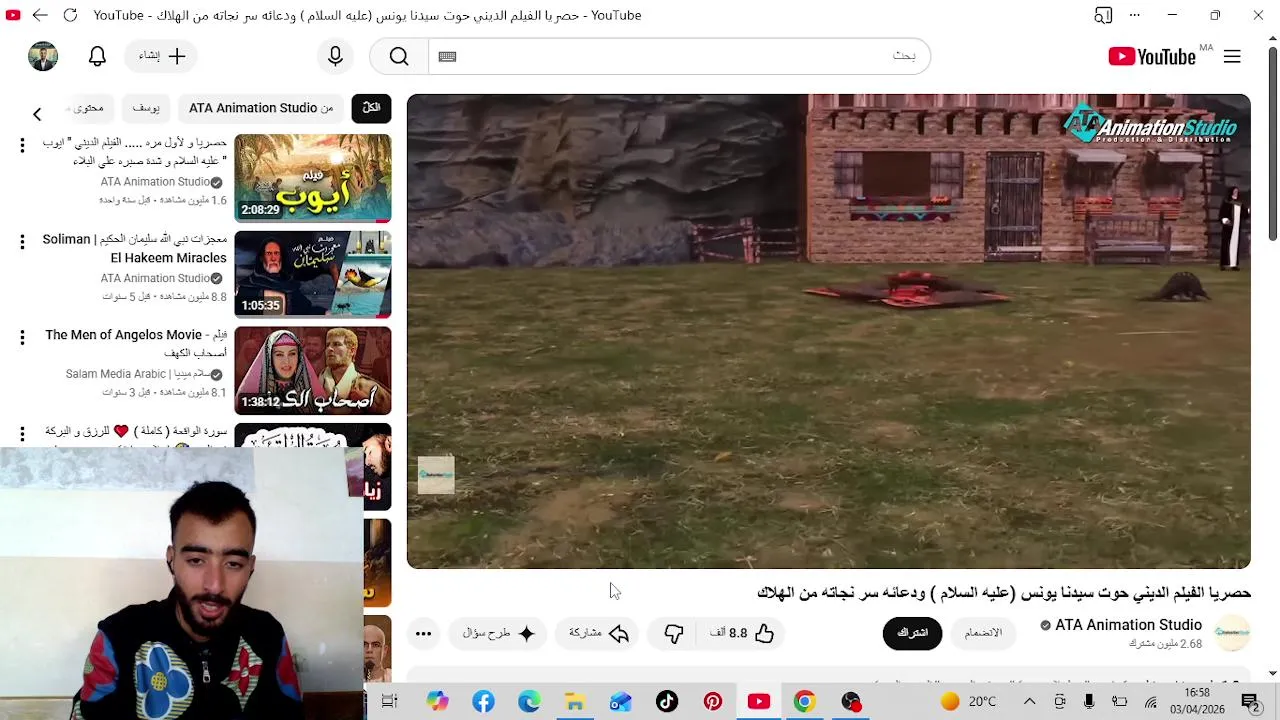This screenshot has height=720, width=1280.
Task: Open options for سورة الواقعة video
Action: [x=22, y=434]
